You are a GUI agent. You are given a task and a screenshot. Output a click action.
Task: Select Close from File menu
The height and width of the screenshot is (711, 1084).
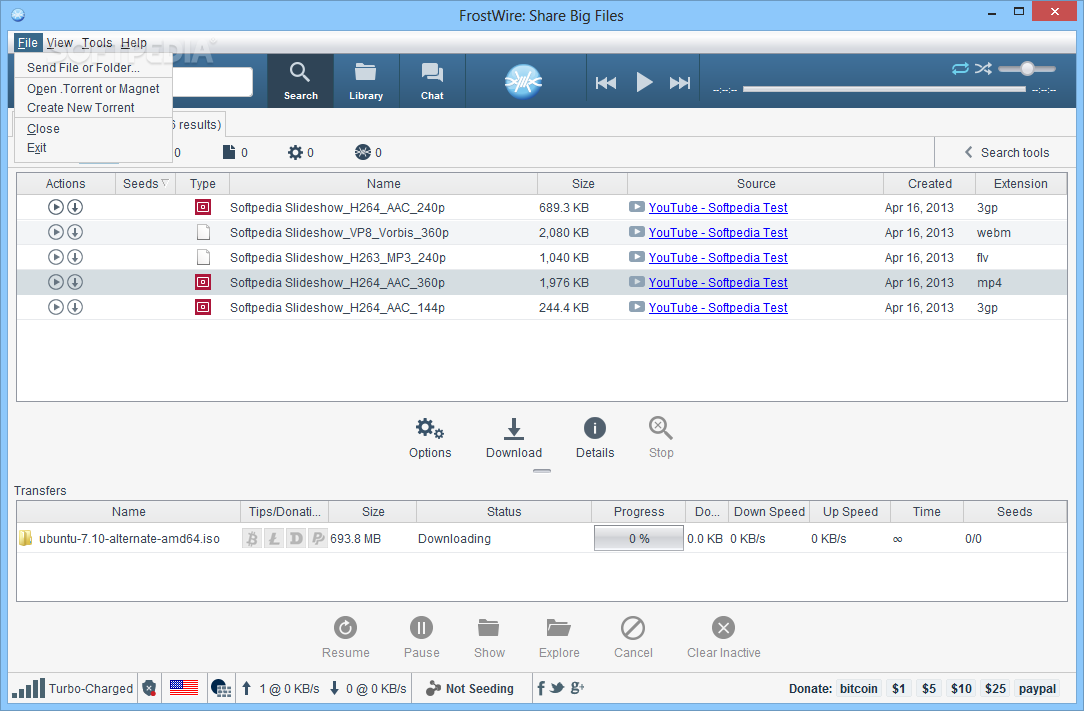coord(93,129)
